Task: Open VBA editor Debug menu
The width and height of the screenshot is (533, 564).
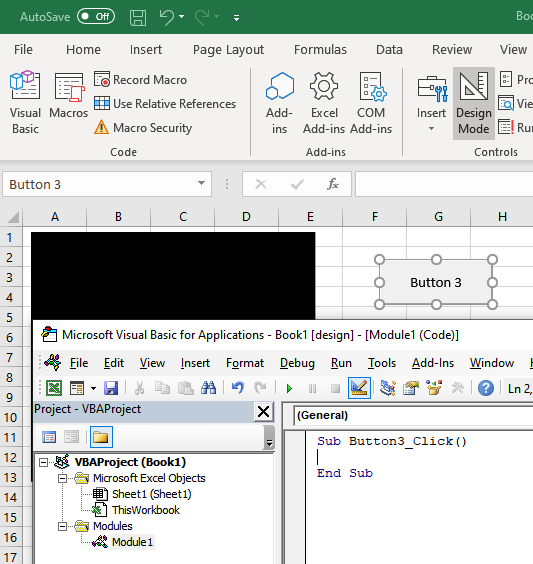Action: [297, 363]
